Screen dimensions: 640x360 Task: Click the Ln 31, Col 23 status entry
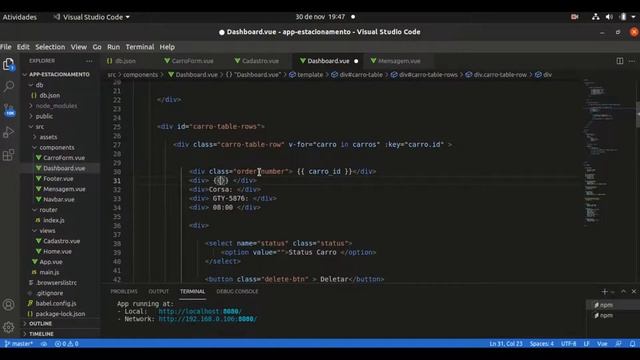click(x=506, y=344)
